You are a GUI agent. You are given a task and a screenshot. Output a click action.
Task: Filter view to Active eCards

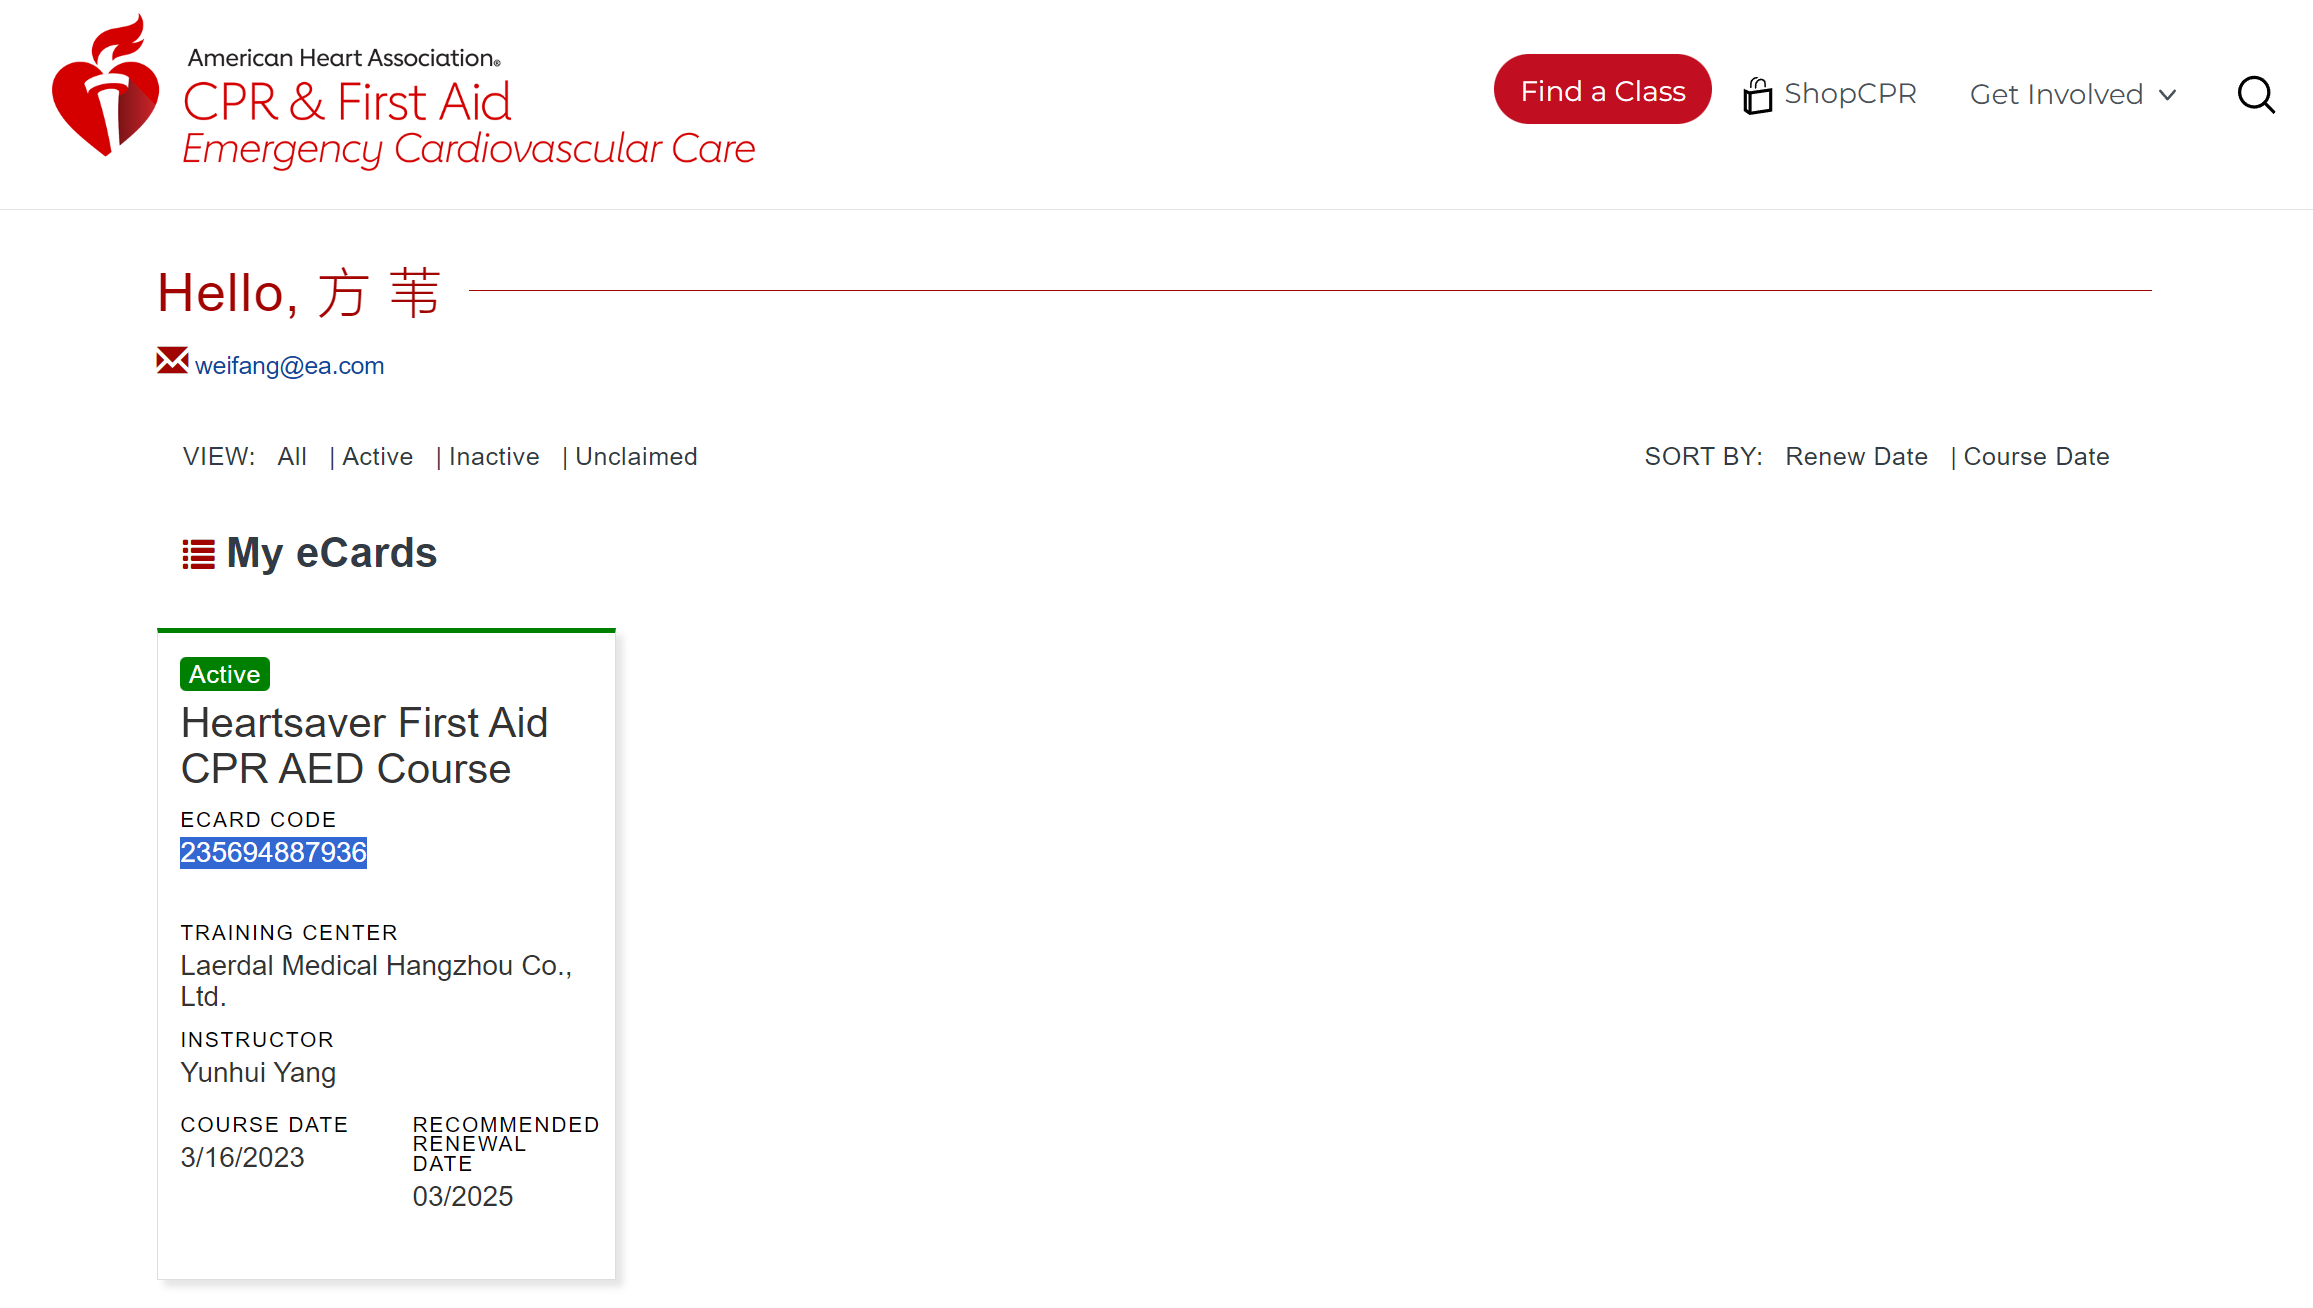pyautogui.click(x=377, y=457)
